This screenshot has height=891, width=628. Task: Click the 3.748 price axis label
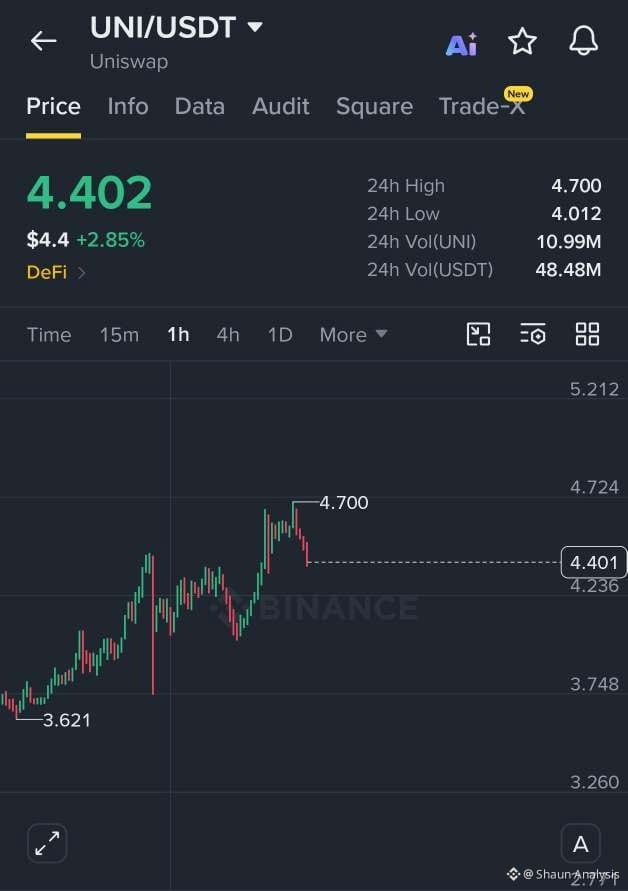(x=594, y=684)
